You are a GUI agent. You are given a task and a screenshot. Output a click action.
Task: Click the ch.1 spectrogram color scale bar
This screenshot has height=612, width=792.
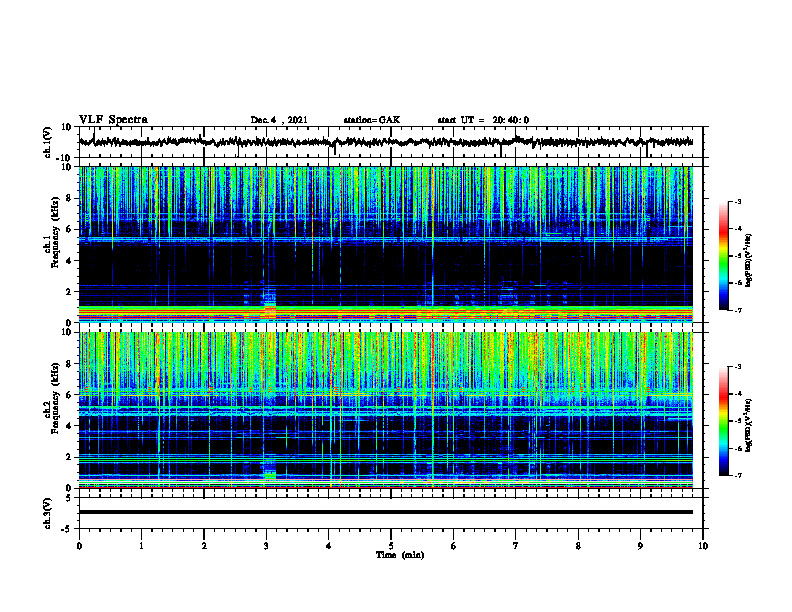(x=724, y=256)
